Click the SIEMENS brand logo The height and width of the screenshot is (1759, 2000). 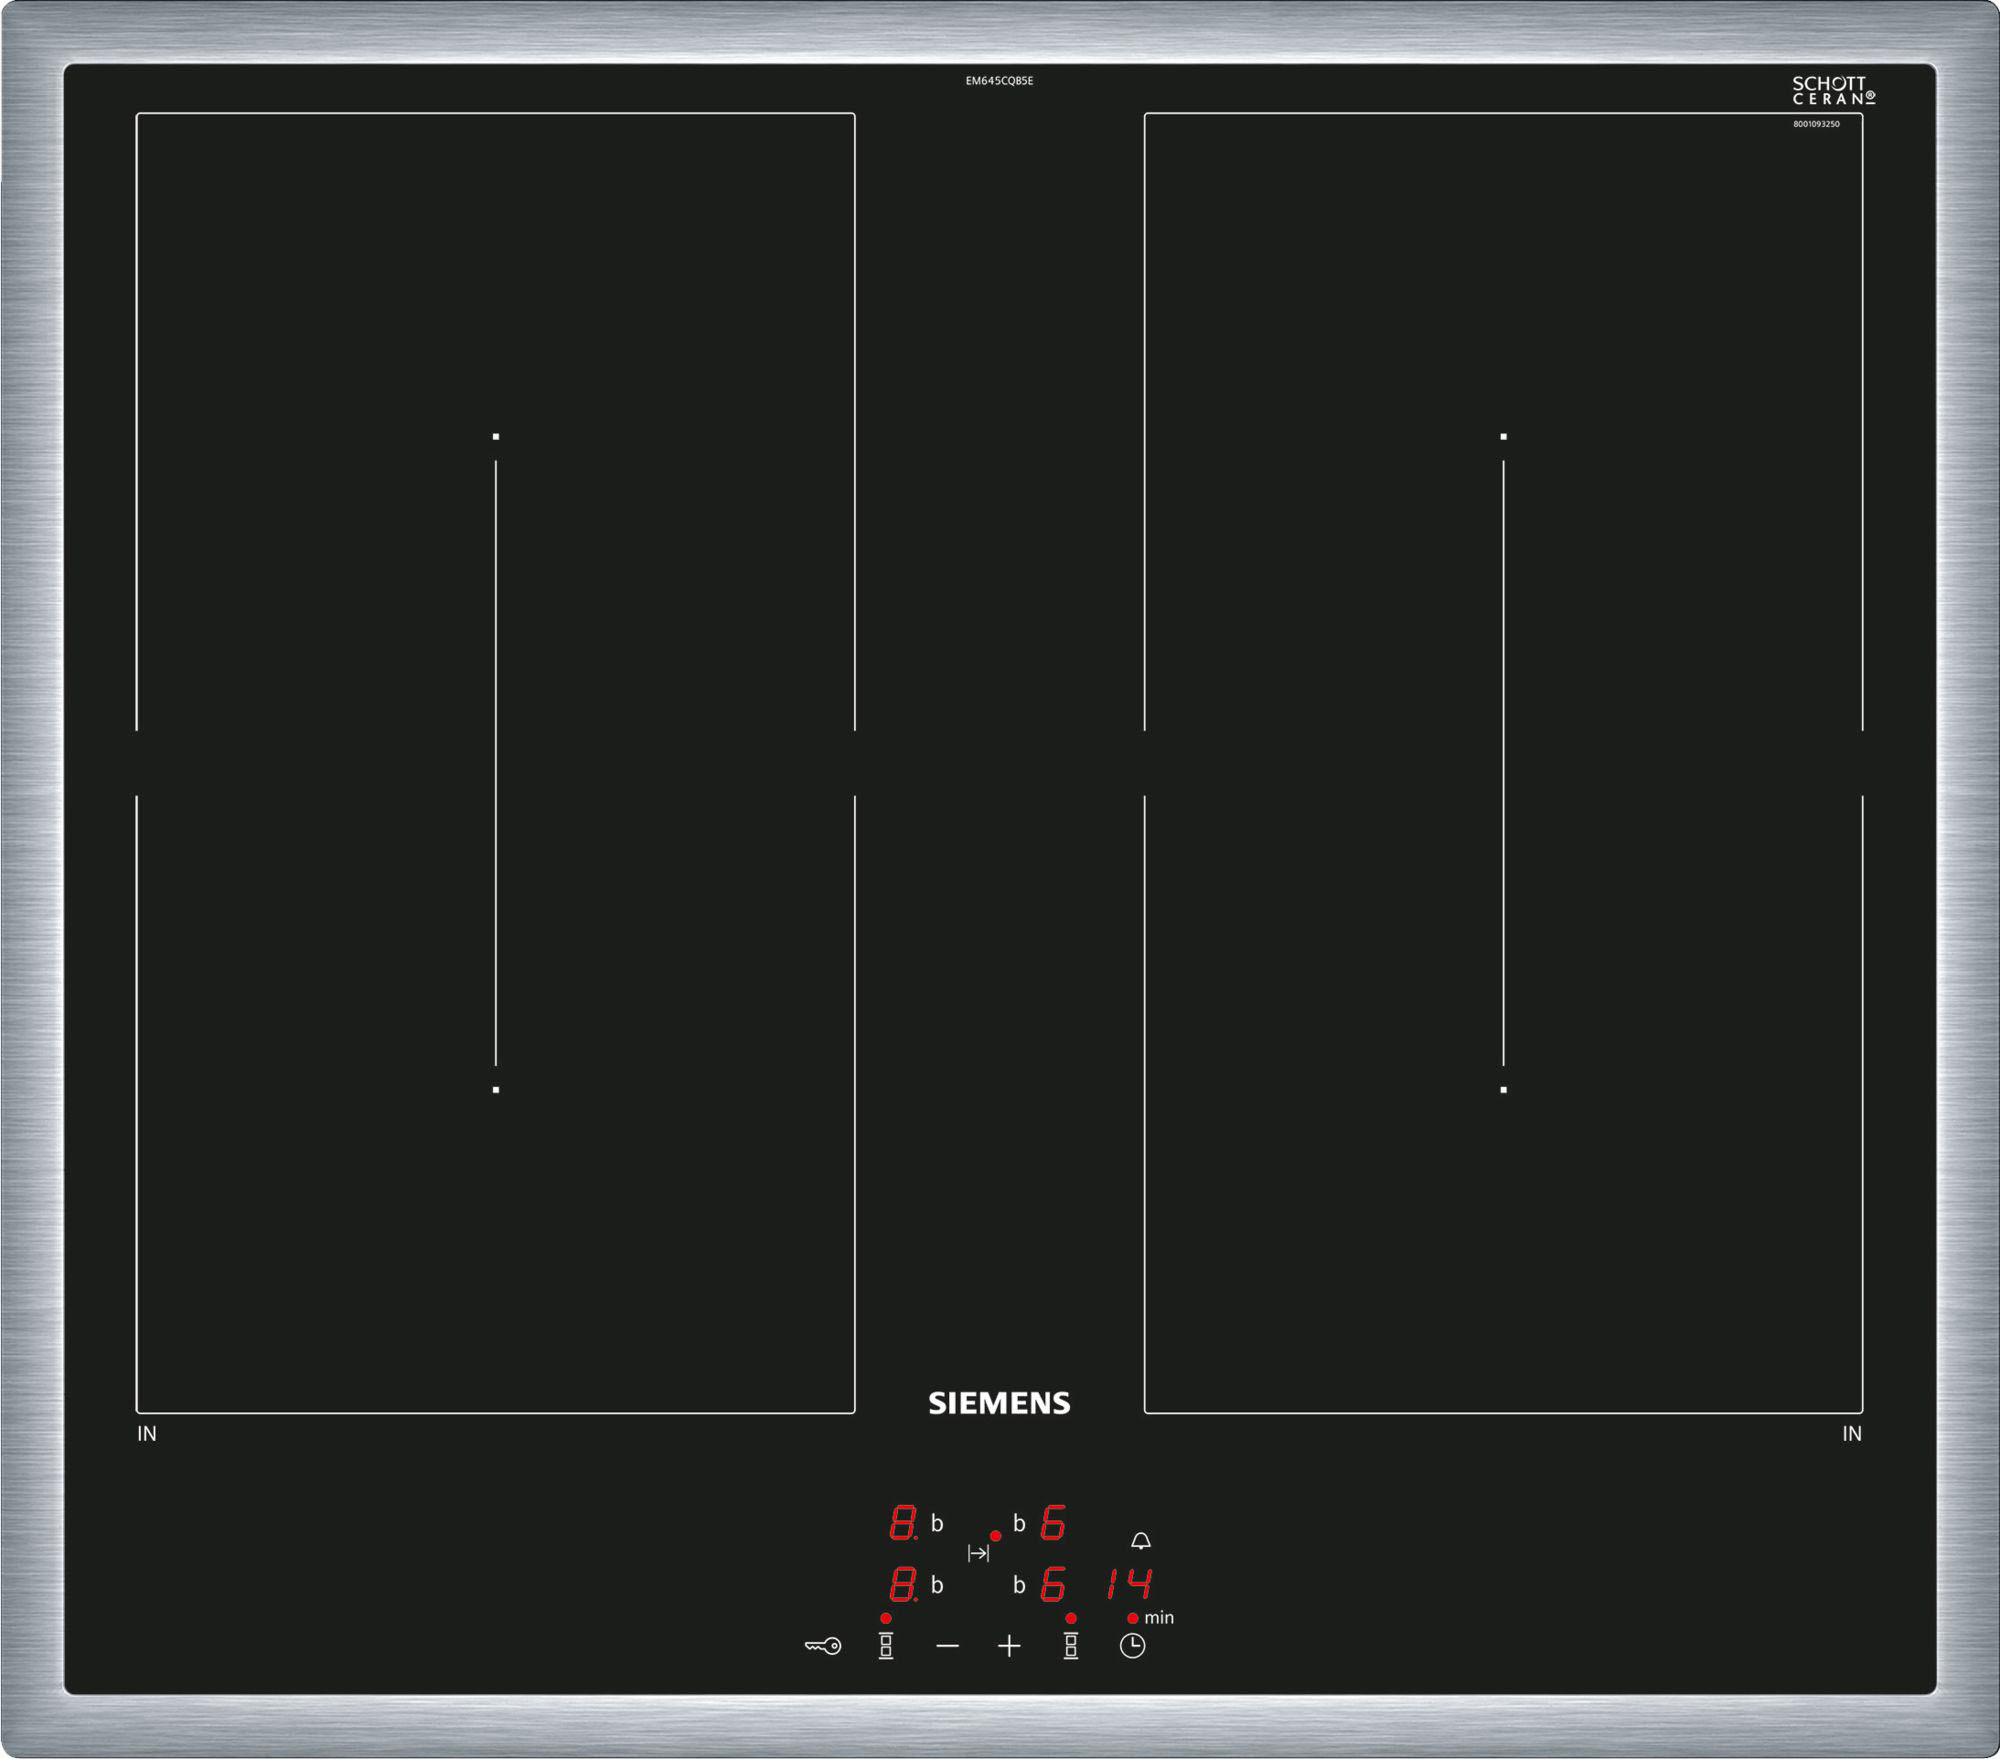click(x=999, y=1403)
